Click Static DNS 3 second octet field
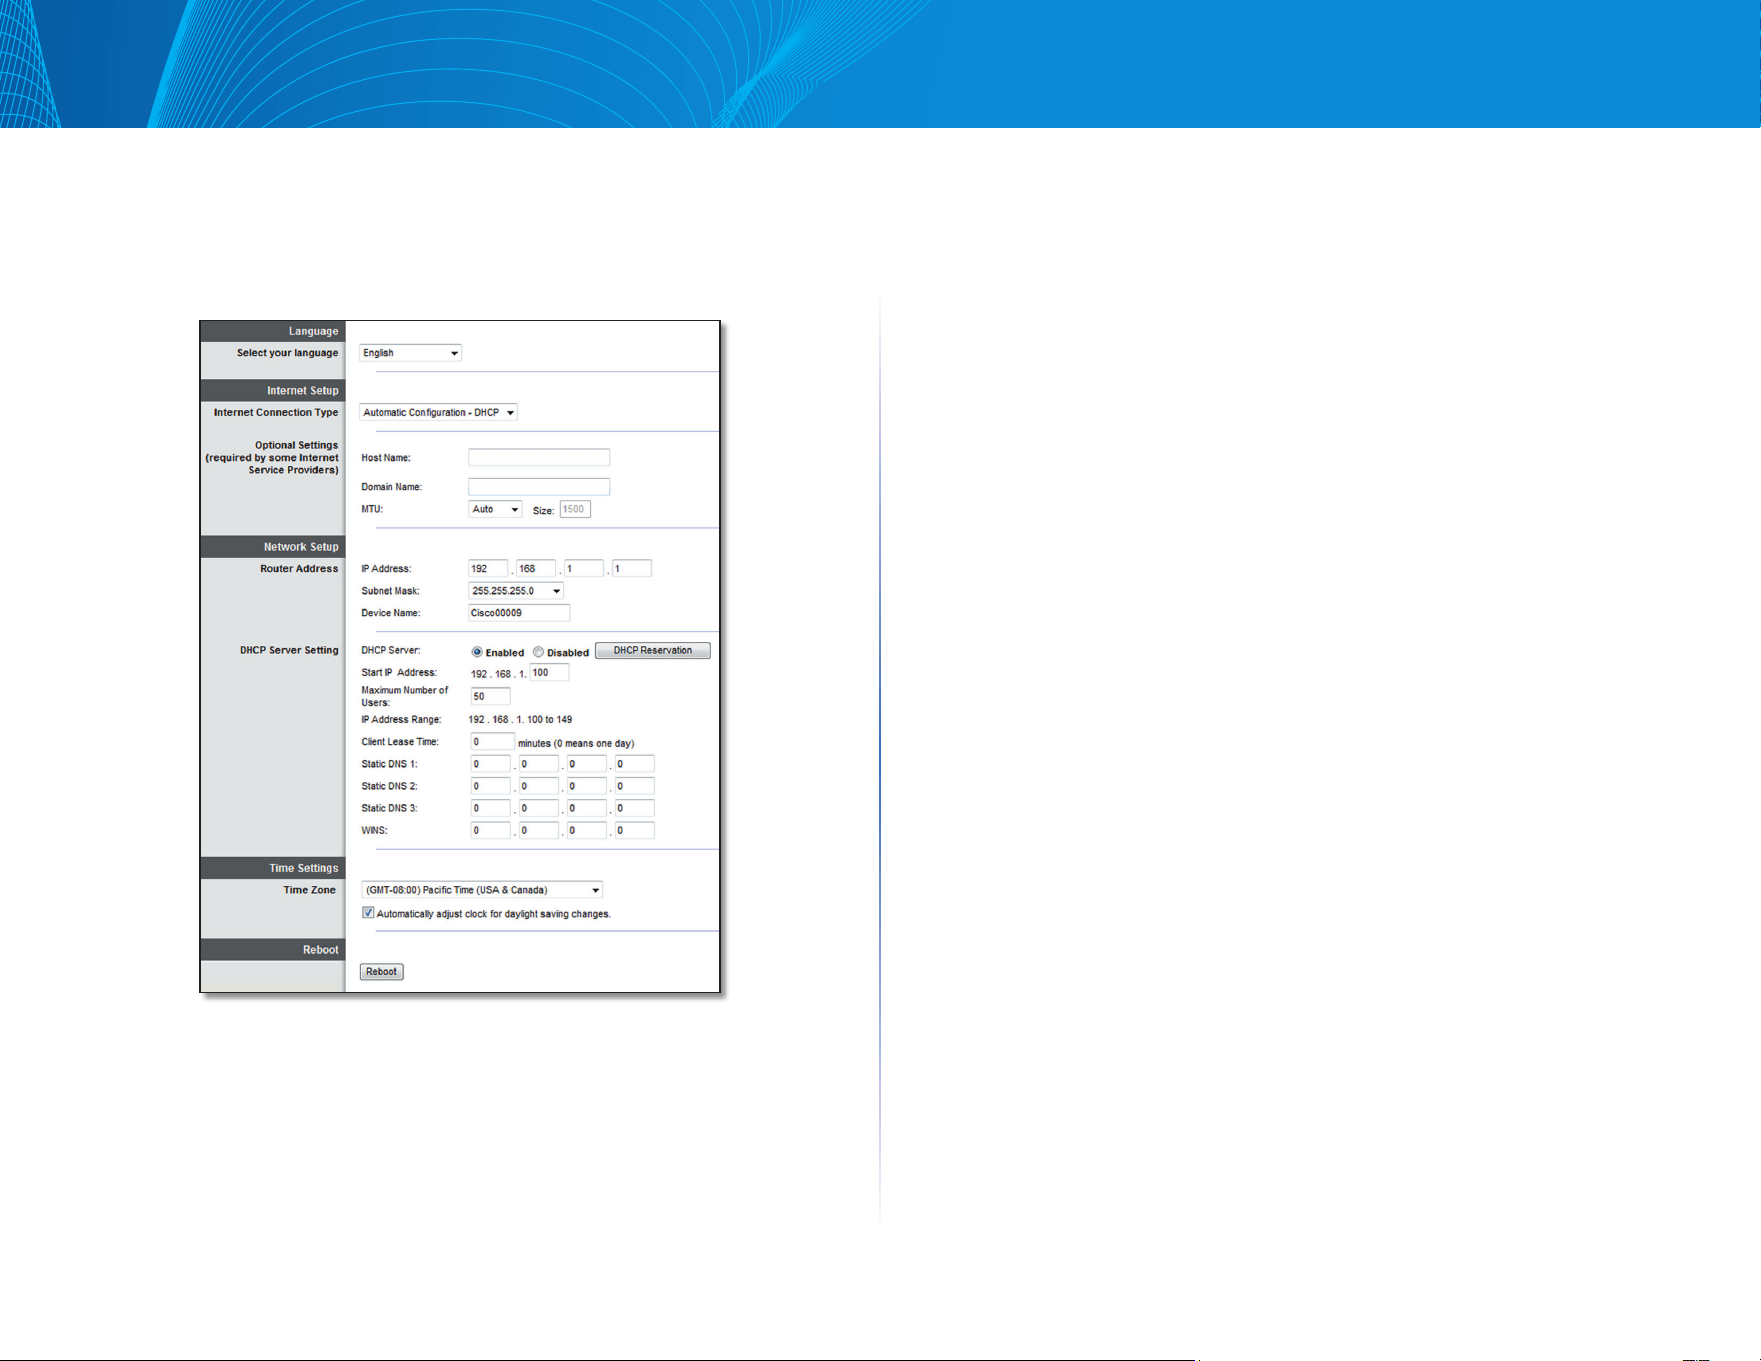This screenshot has height=1361, width=1761. (x=539, y=808)
